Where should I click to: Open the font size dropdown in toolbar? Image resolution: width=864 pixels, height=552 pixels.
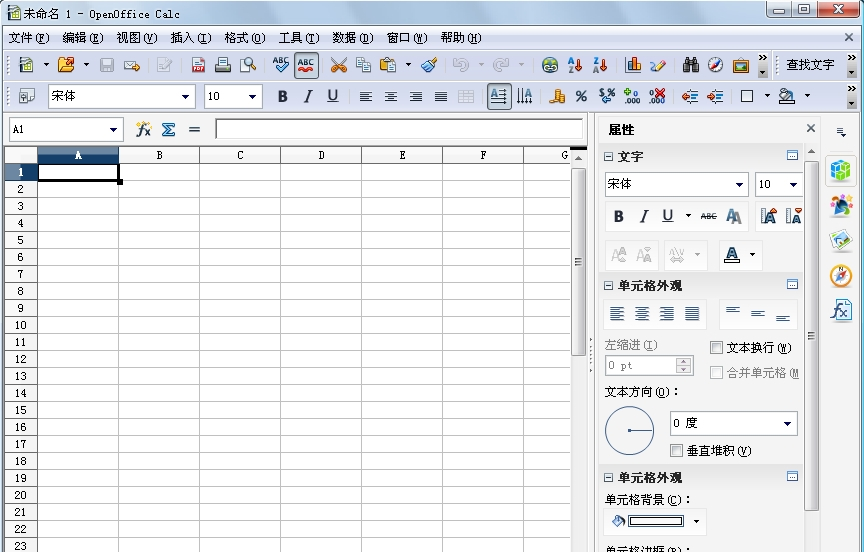coord(252,97)
